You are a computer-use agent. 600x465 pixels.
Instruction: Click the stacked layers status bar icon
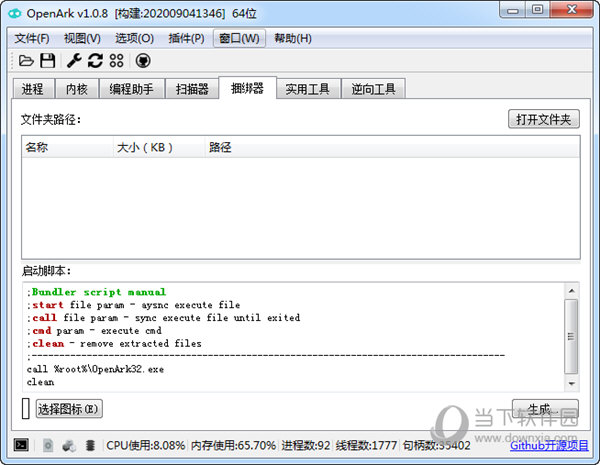(90, 445)
